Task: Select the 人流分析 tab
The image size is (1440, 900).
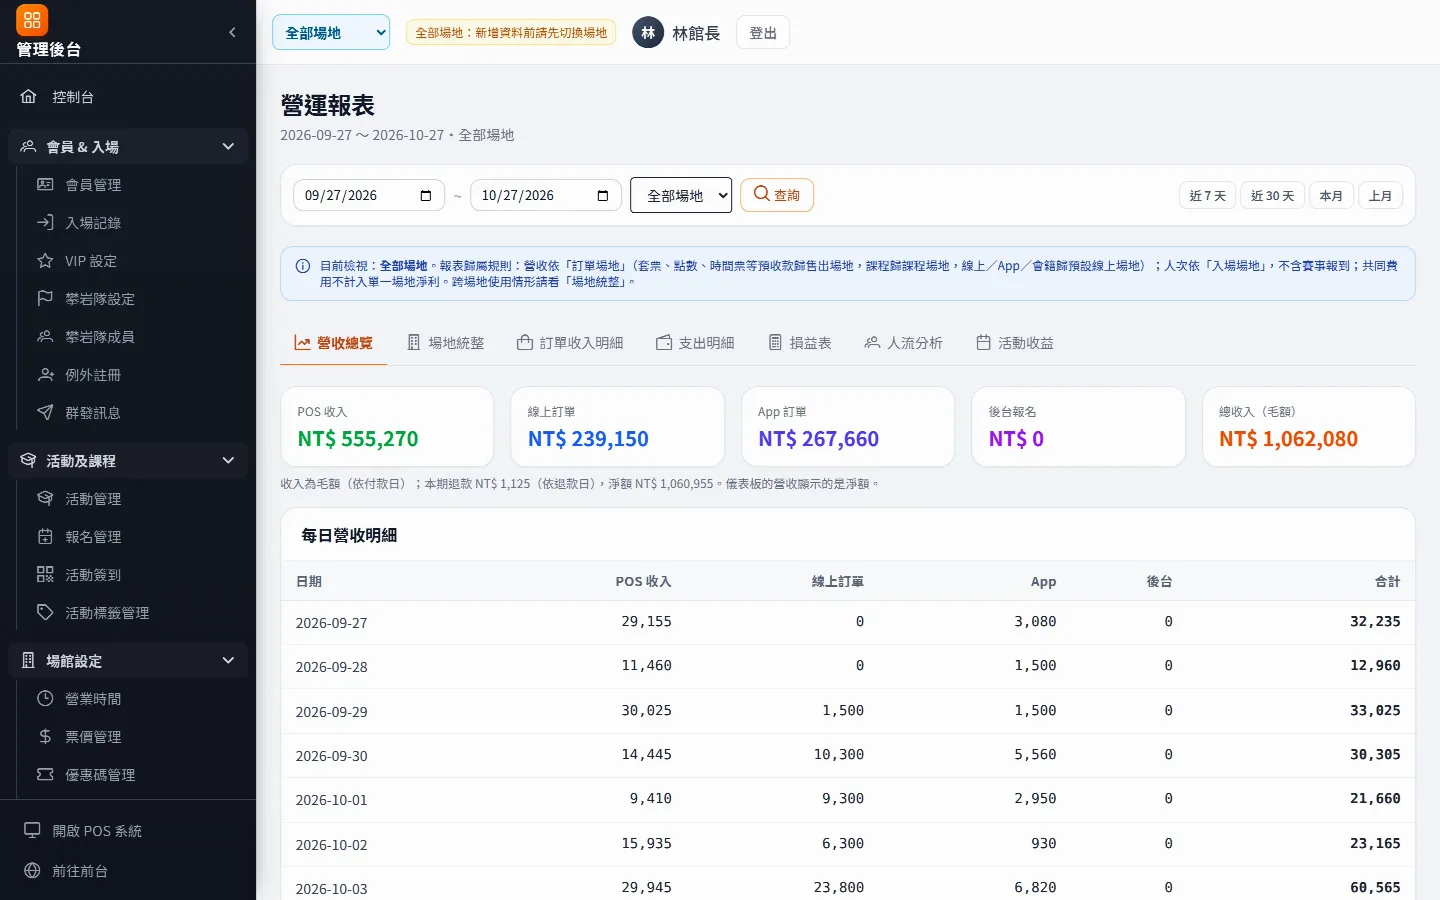Action: [904, 343]
